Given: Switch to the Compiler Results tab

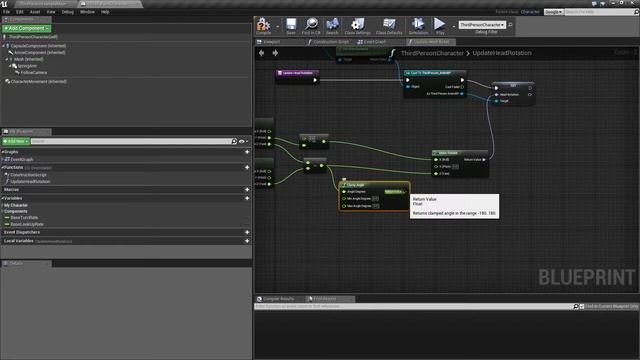Looking at the screenshot, I should click(278, 299).
